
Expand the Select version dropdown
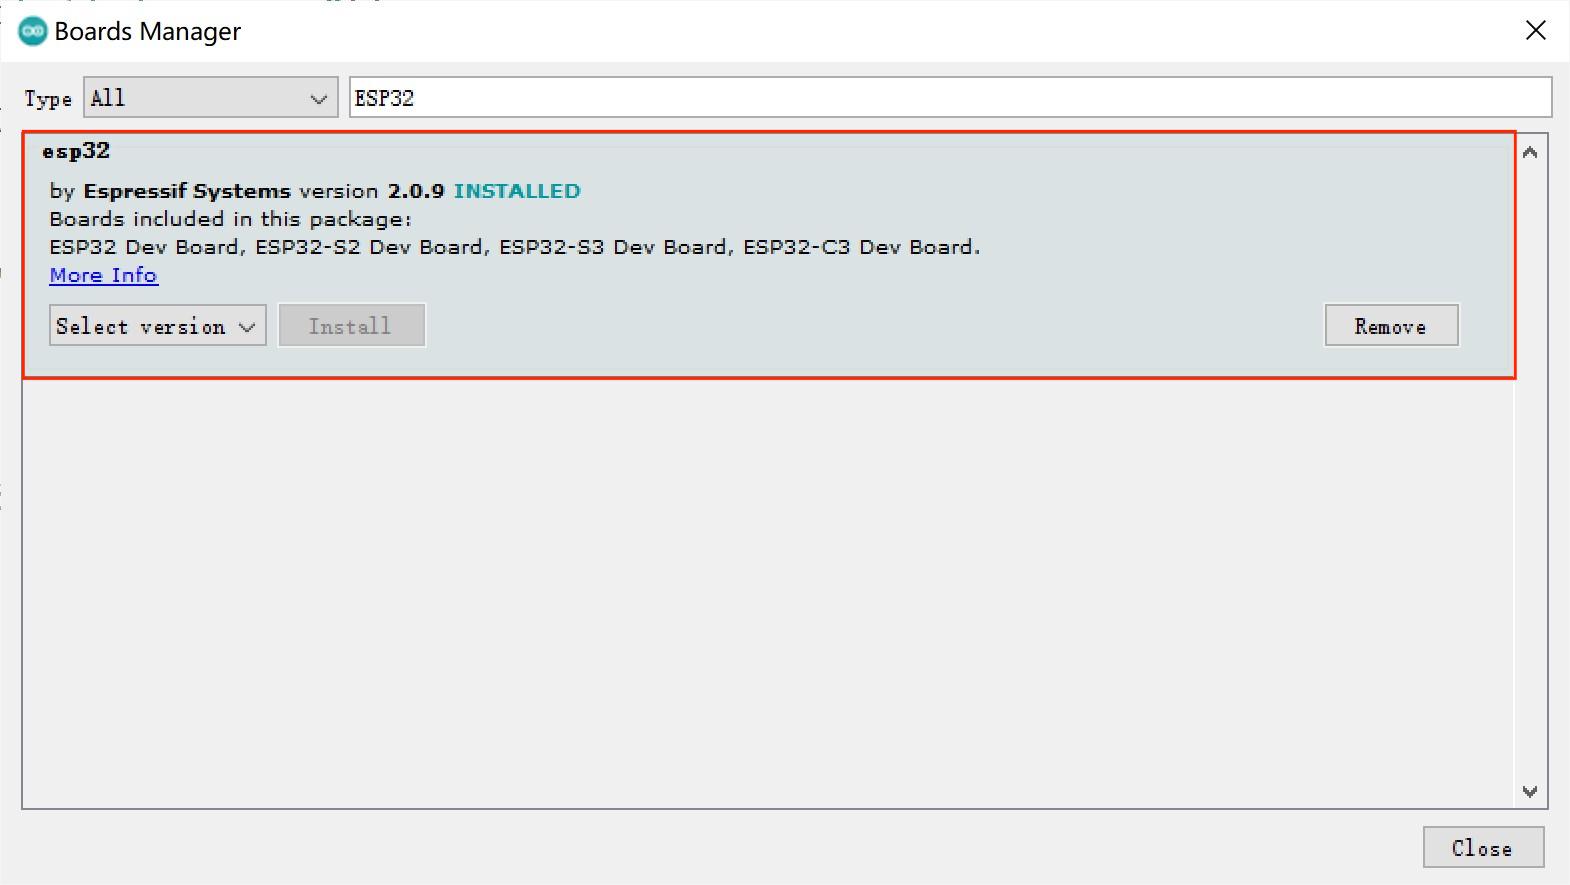pyautogui.click(x=158, y=326)
